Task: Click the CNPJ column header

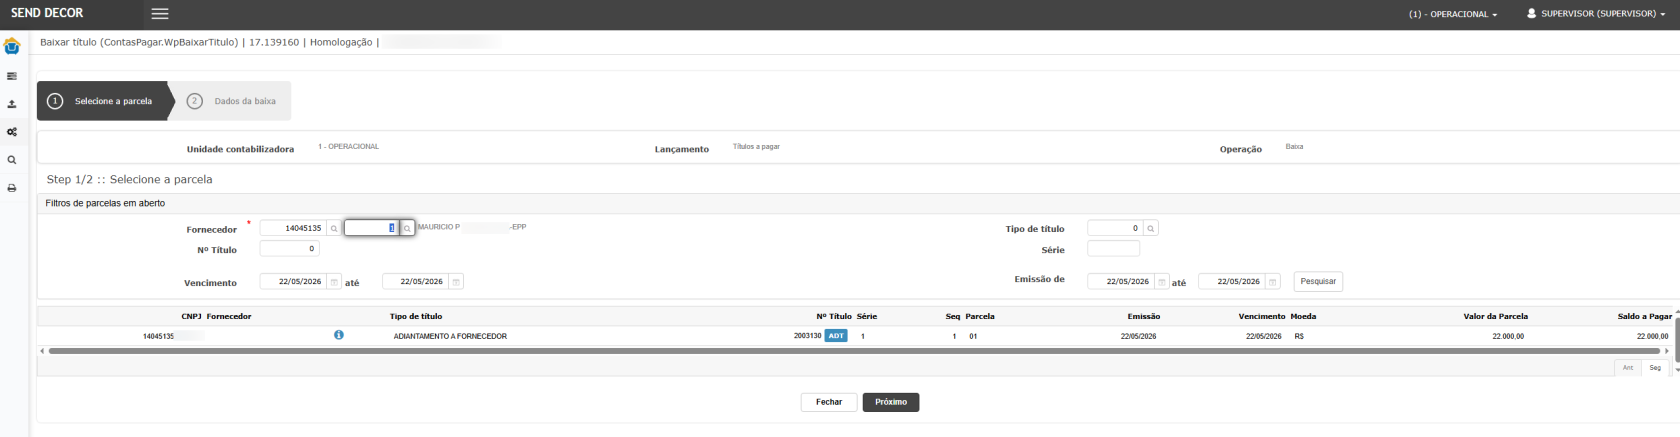Action: (x=191, y=316)
